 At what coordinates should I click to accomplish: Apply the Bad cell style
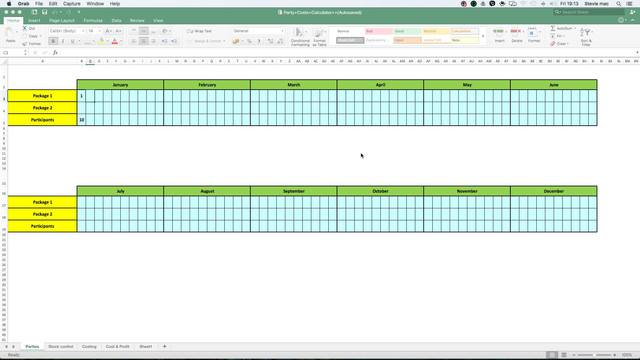[x=379, y=31]
